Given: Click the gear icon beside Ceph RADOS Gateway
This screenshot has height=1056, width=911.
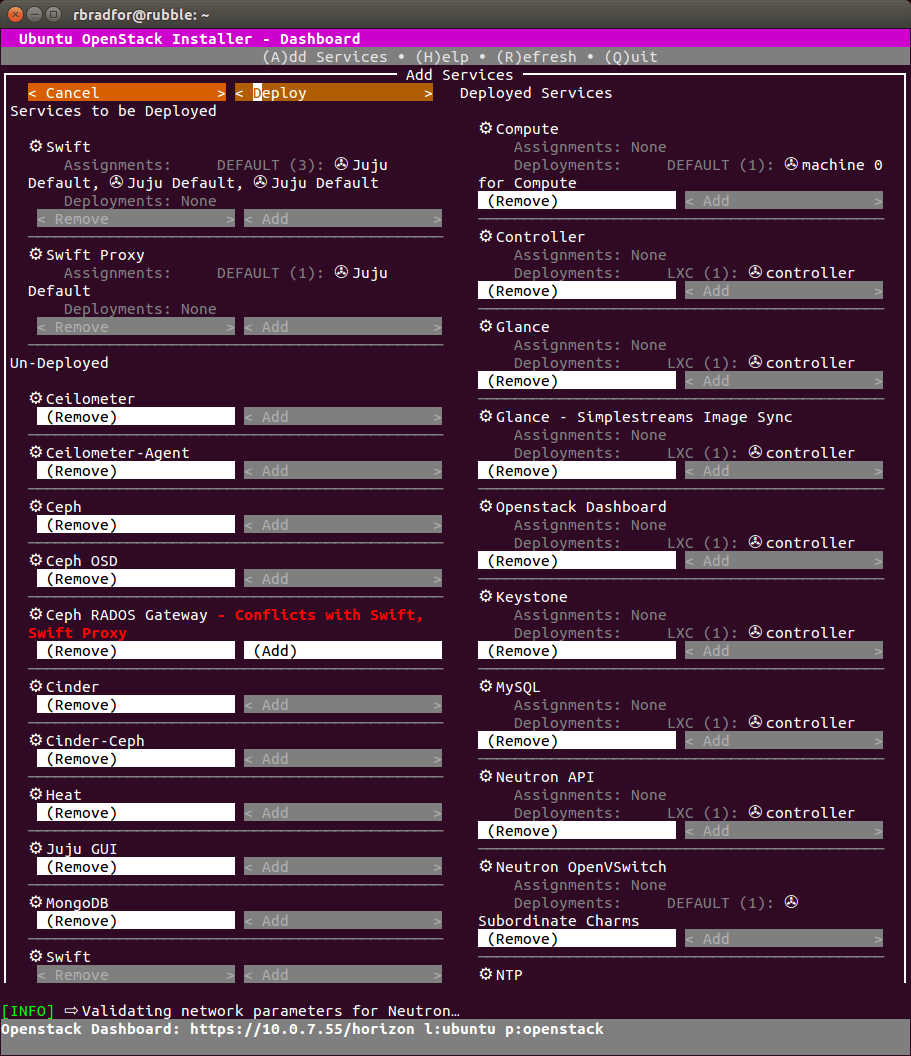Looking at the screenshot, I should 36,614.
